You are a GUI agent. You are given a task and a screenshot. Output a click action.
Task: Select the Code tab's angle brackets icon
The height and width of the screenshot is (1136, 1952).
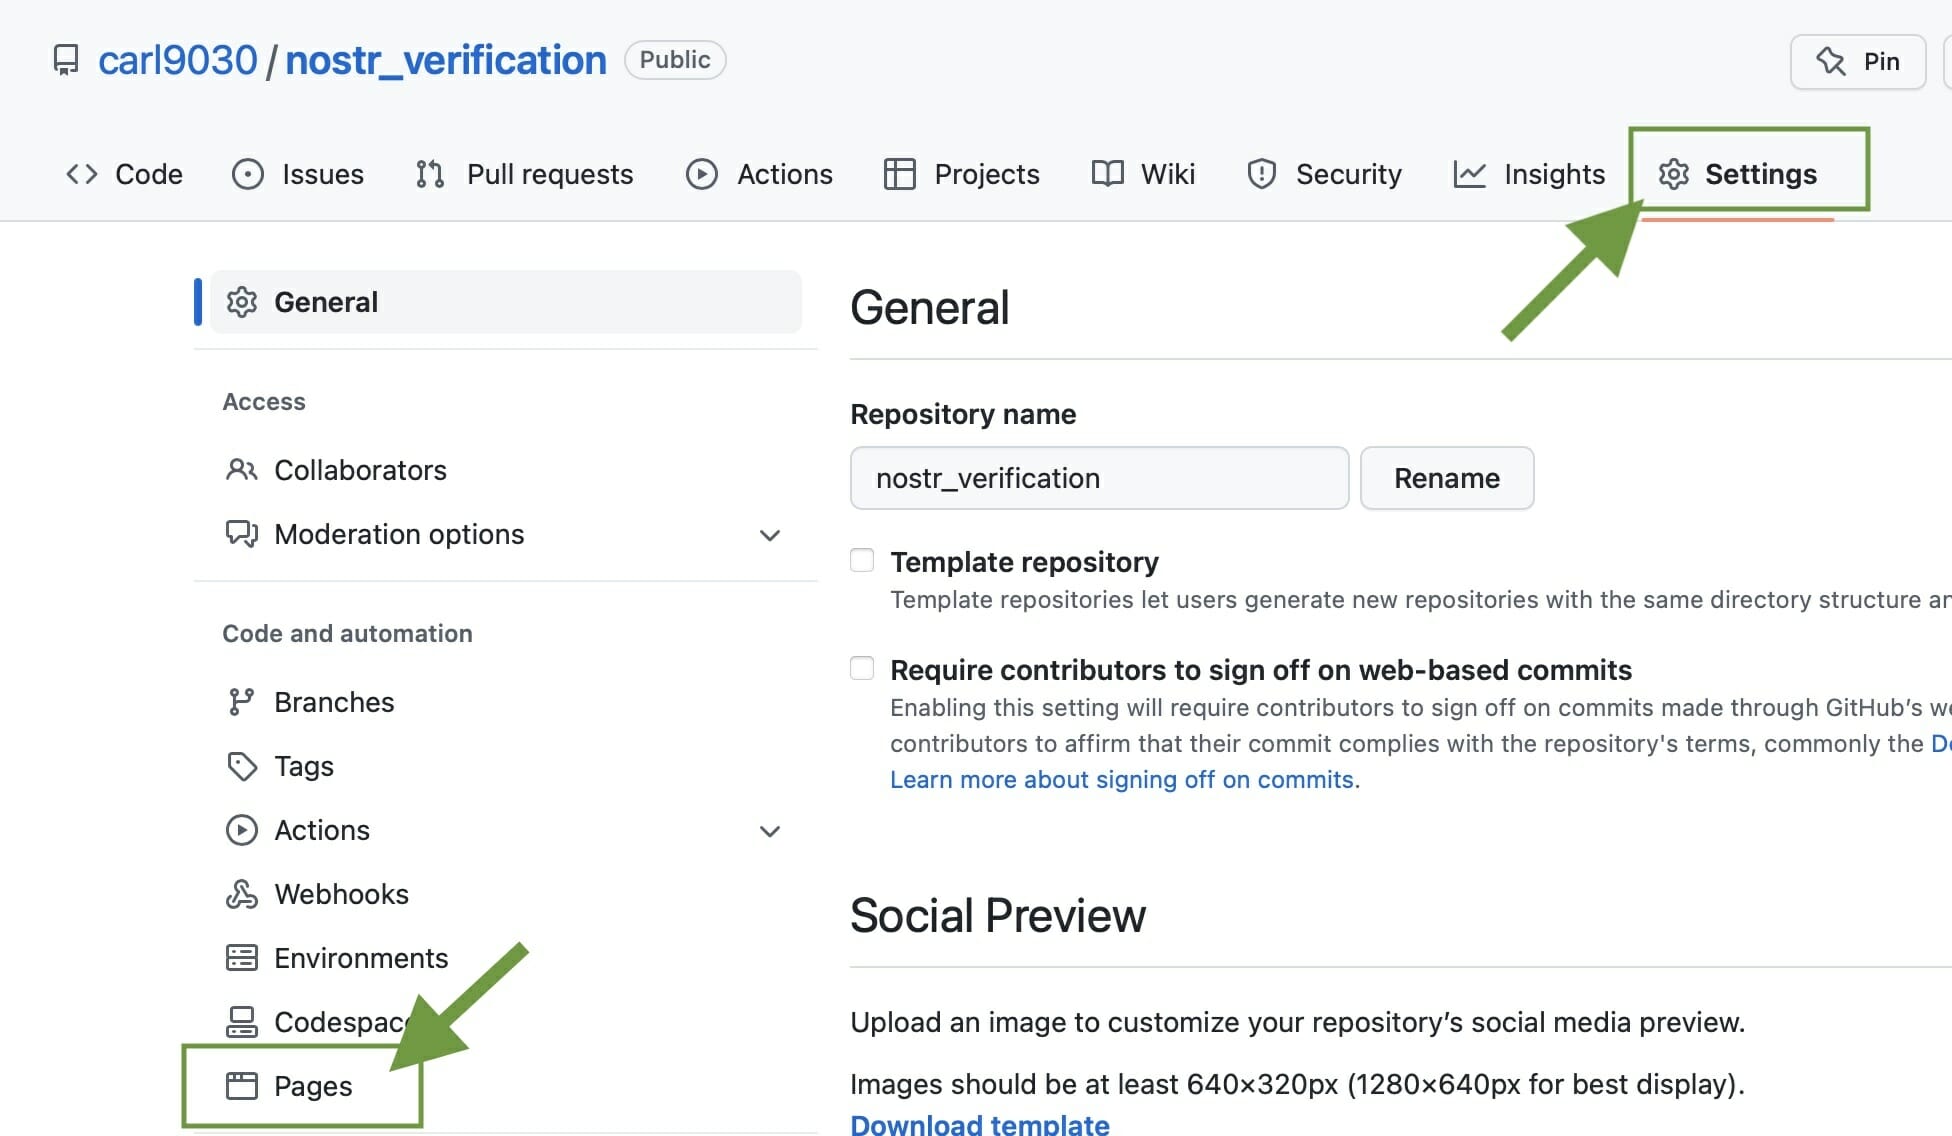click(x=82, y=173)
